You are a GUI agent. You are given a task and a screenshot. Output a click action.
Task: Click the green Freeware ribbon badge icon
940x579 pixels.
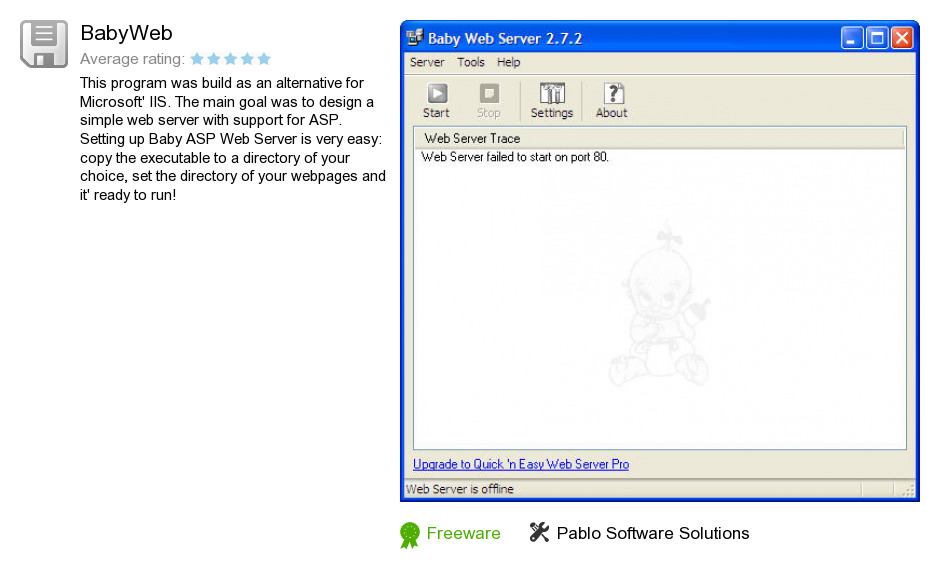[409, 535]
